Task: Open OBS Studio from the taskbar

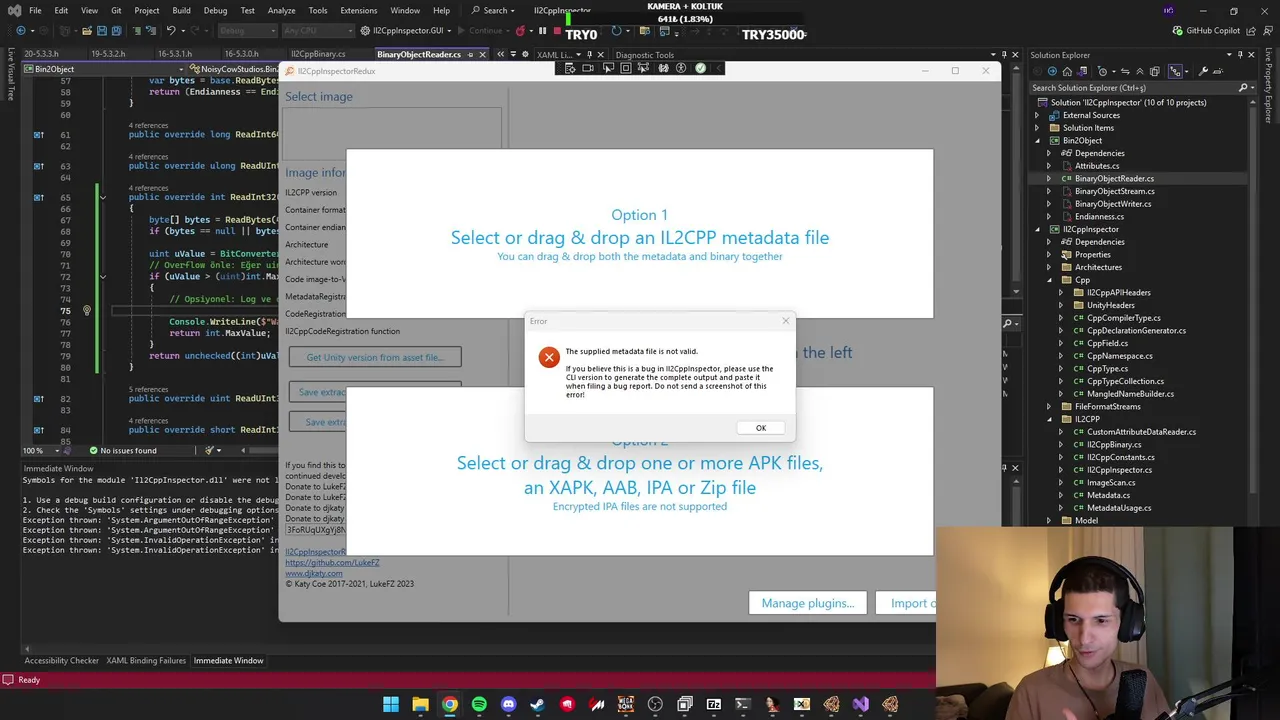Action: [655, 704]
